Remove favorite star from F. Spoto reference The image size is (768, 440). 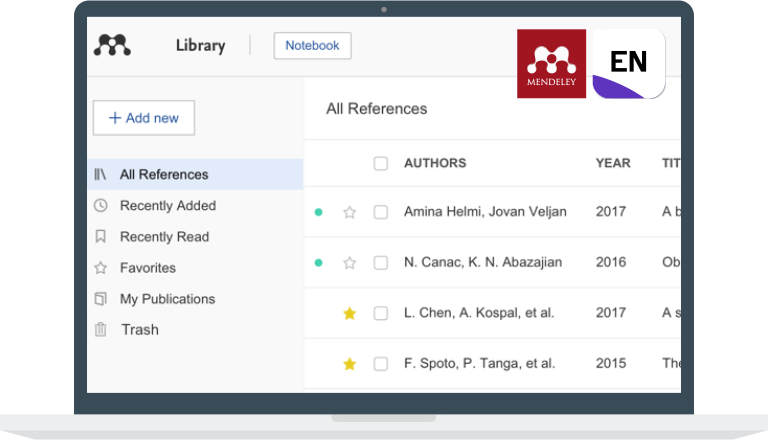click(349, 364)
